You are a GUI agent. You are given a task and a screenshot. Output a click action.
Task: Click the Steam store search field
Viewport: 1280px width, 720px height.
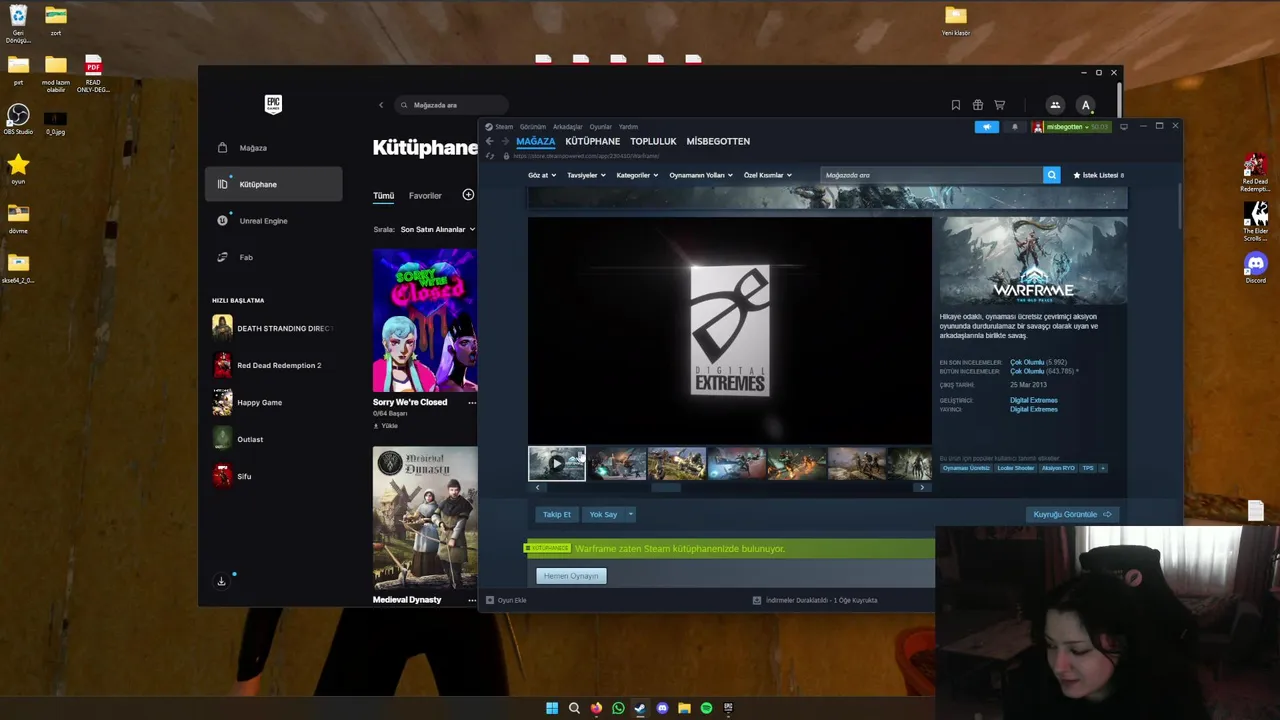(x=931, y=175)
